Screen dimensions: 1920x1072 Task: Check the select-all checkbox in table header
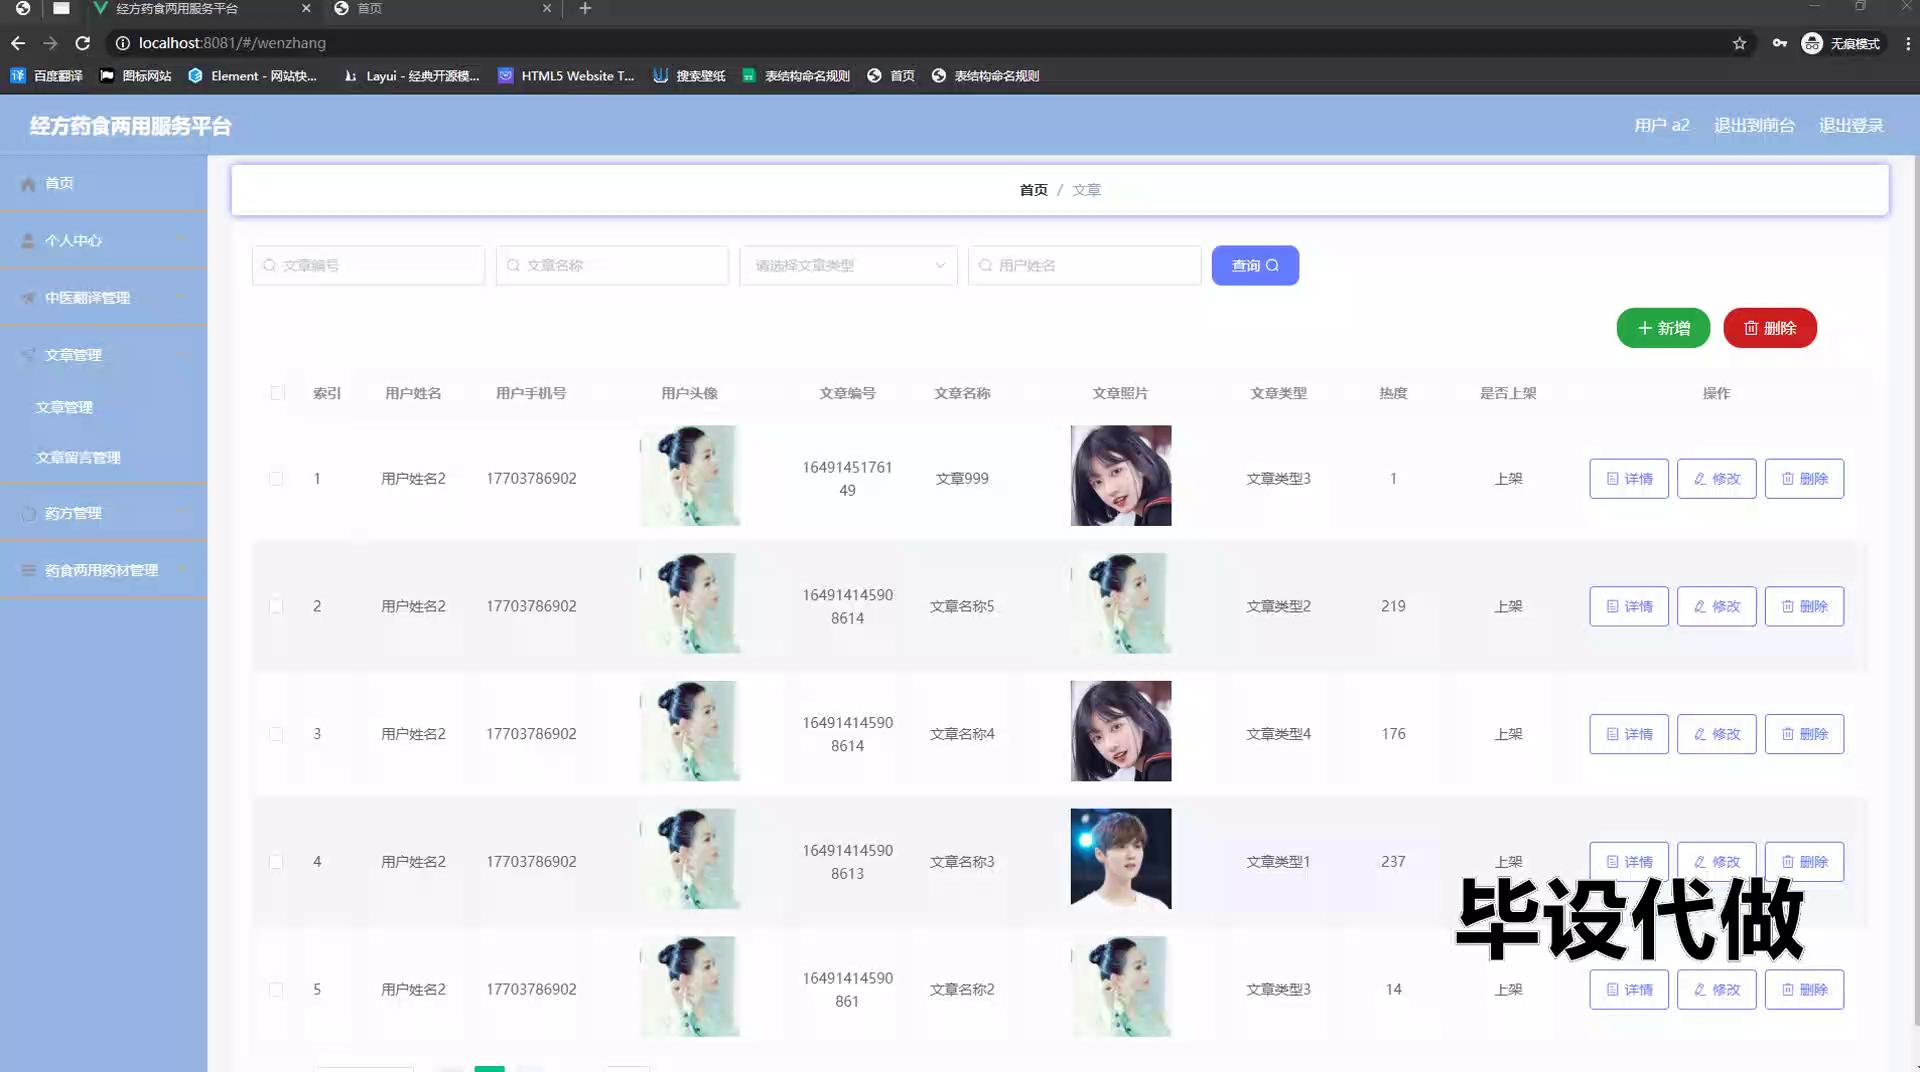click(x=277, y=393)
